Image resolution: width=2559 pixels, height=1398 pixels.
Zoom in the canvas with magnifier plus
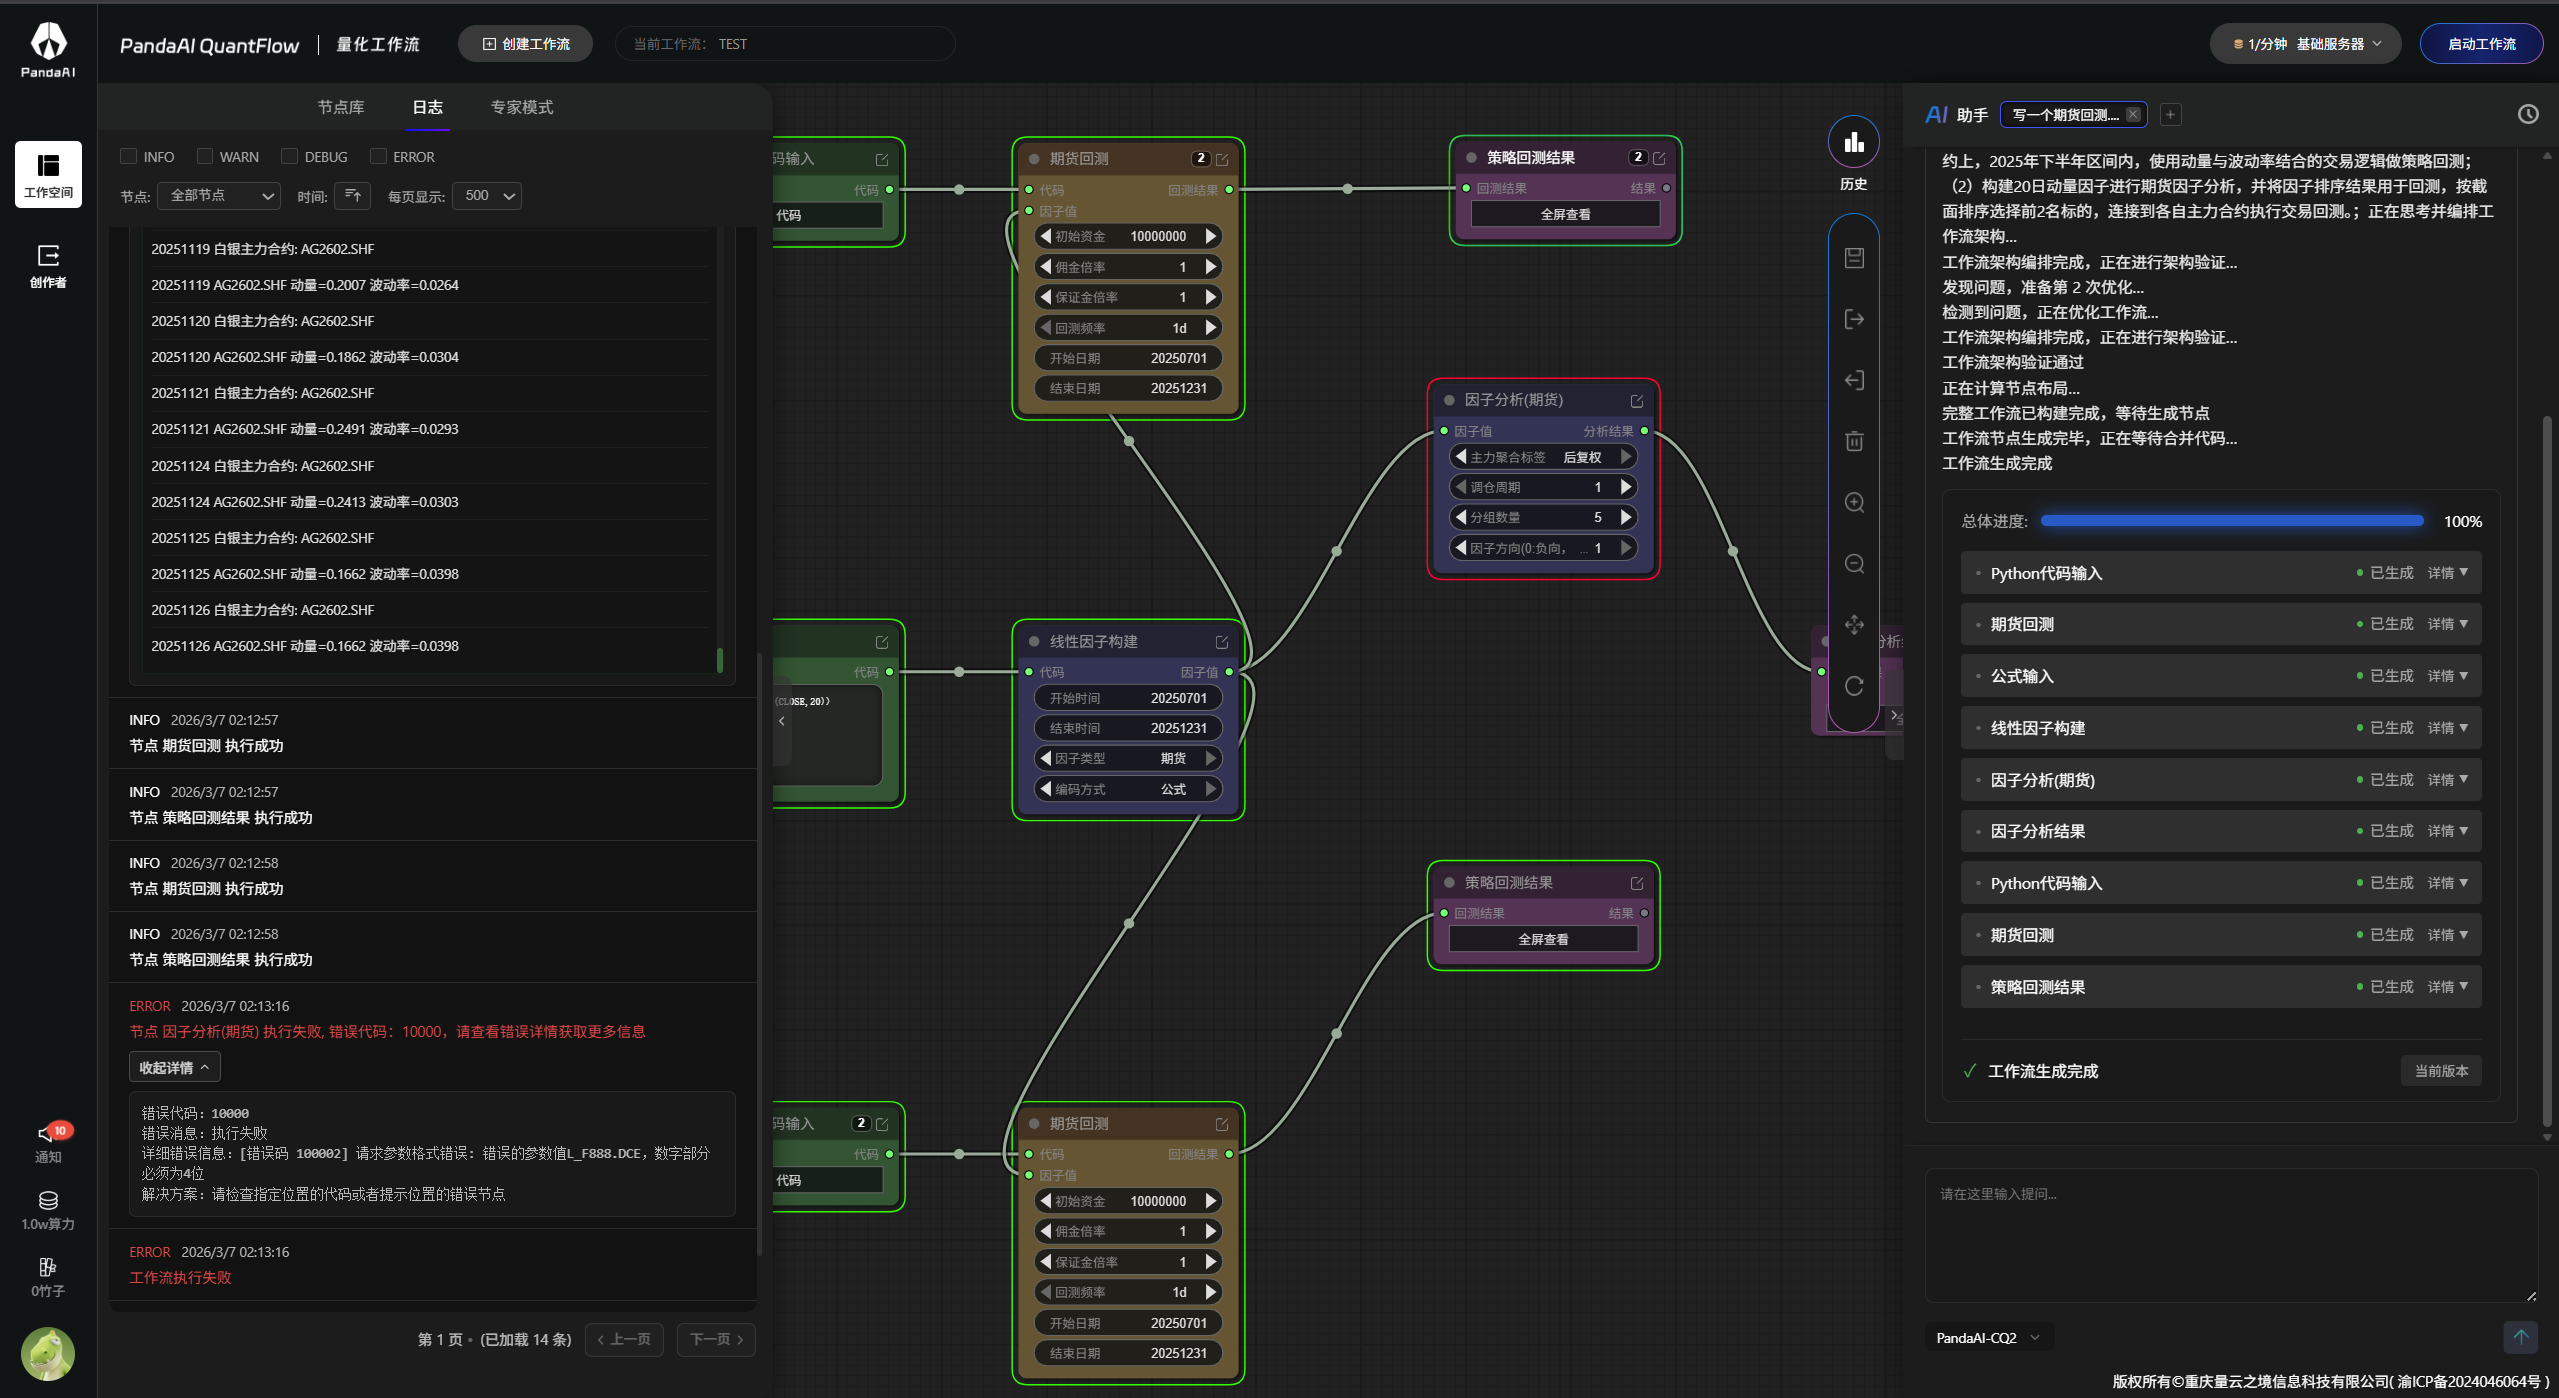tap(1854, 502)
